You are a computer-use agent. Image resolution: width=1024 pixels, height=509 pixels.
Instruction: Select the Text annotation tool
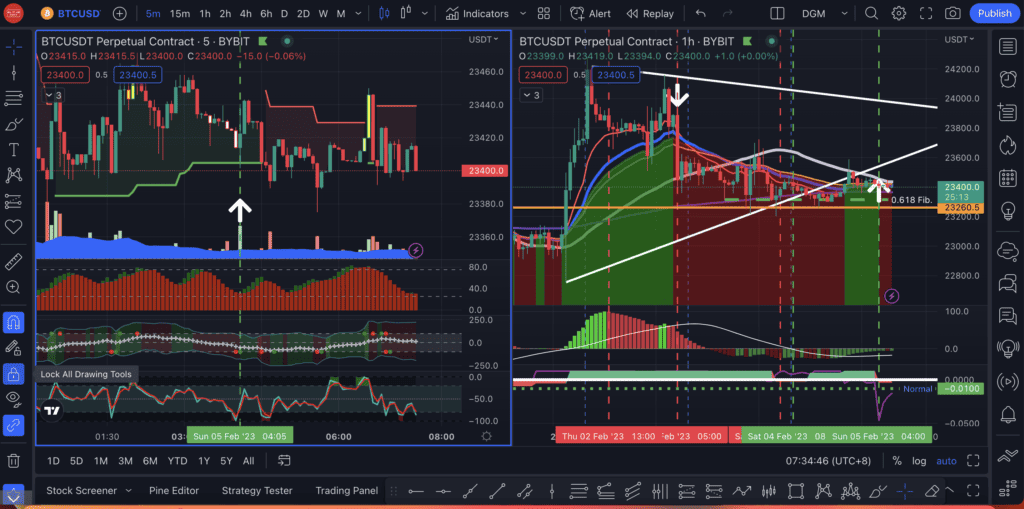[14, 150]
